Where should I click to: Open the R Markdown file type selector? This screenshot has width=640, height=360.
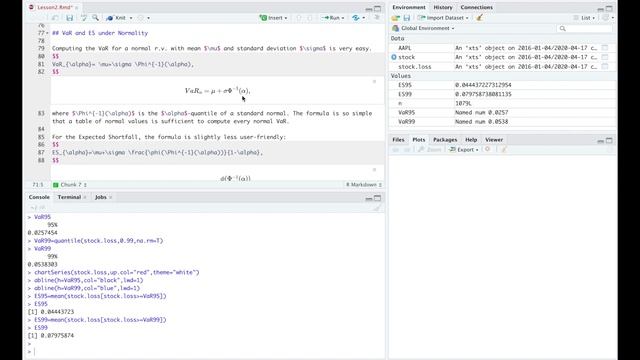click(364, 185)
